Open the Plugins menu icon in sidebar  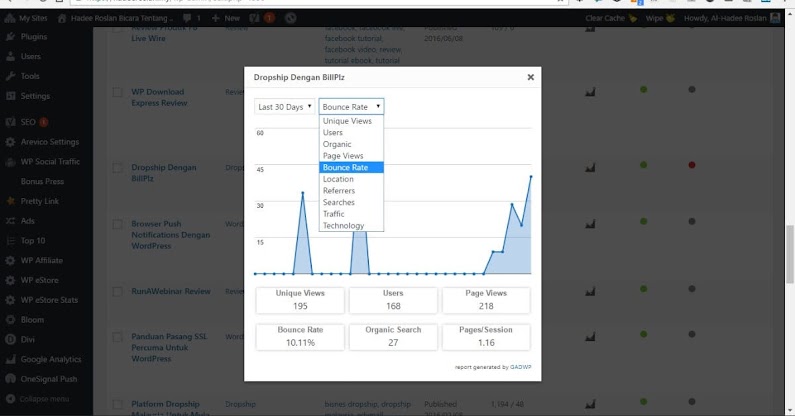(x=11, y=37)
